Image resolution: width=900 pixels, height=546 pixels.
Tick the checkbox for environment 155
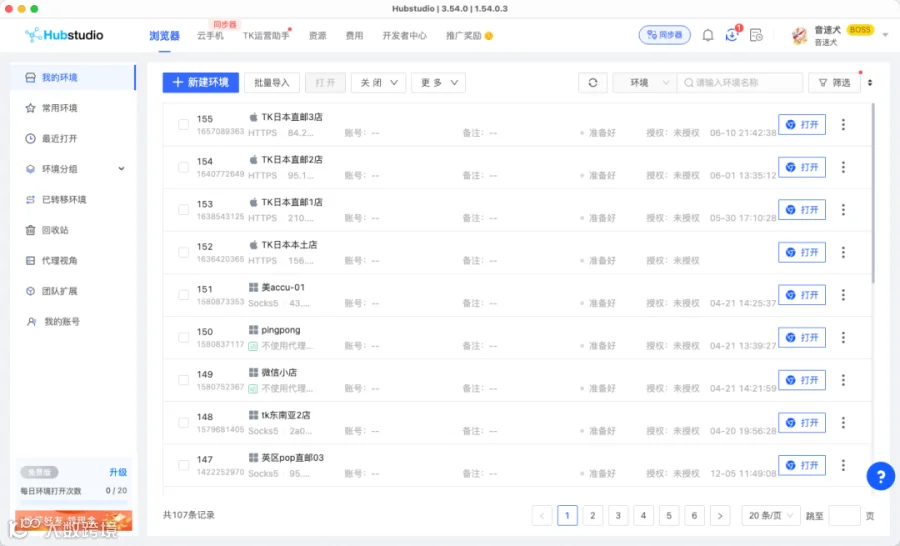pos(183,125)
